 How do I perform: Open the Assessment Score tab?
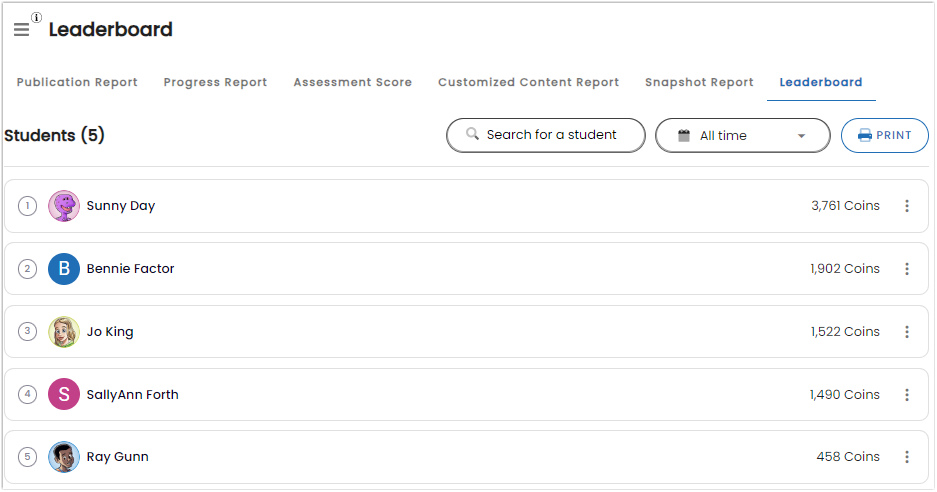coord(353,82)
